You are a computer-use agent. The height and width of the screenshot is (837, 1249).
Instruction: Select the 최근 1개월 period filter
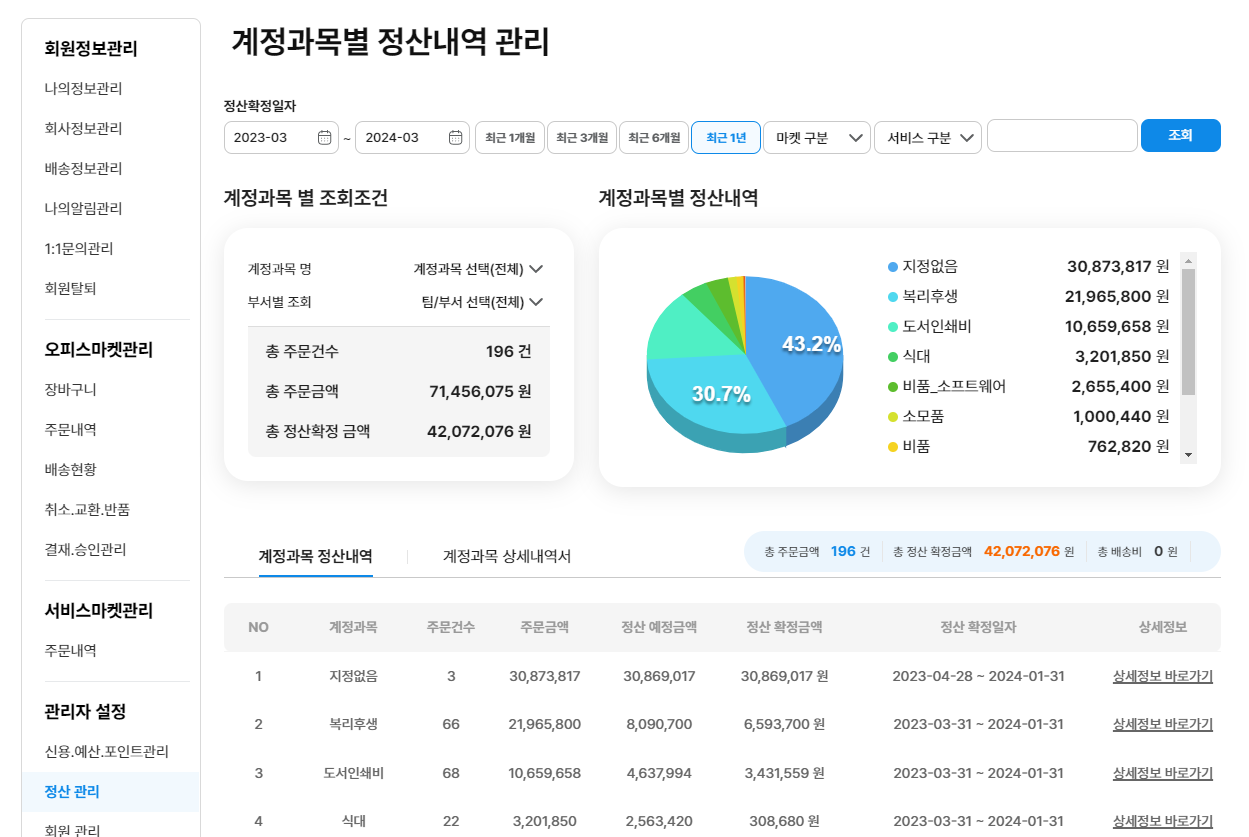click(x=510, y=138)
